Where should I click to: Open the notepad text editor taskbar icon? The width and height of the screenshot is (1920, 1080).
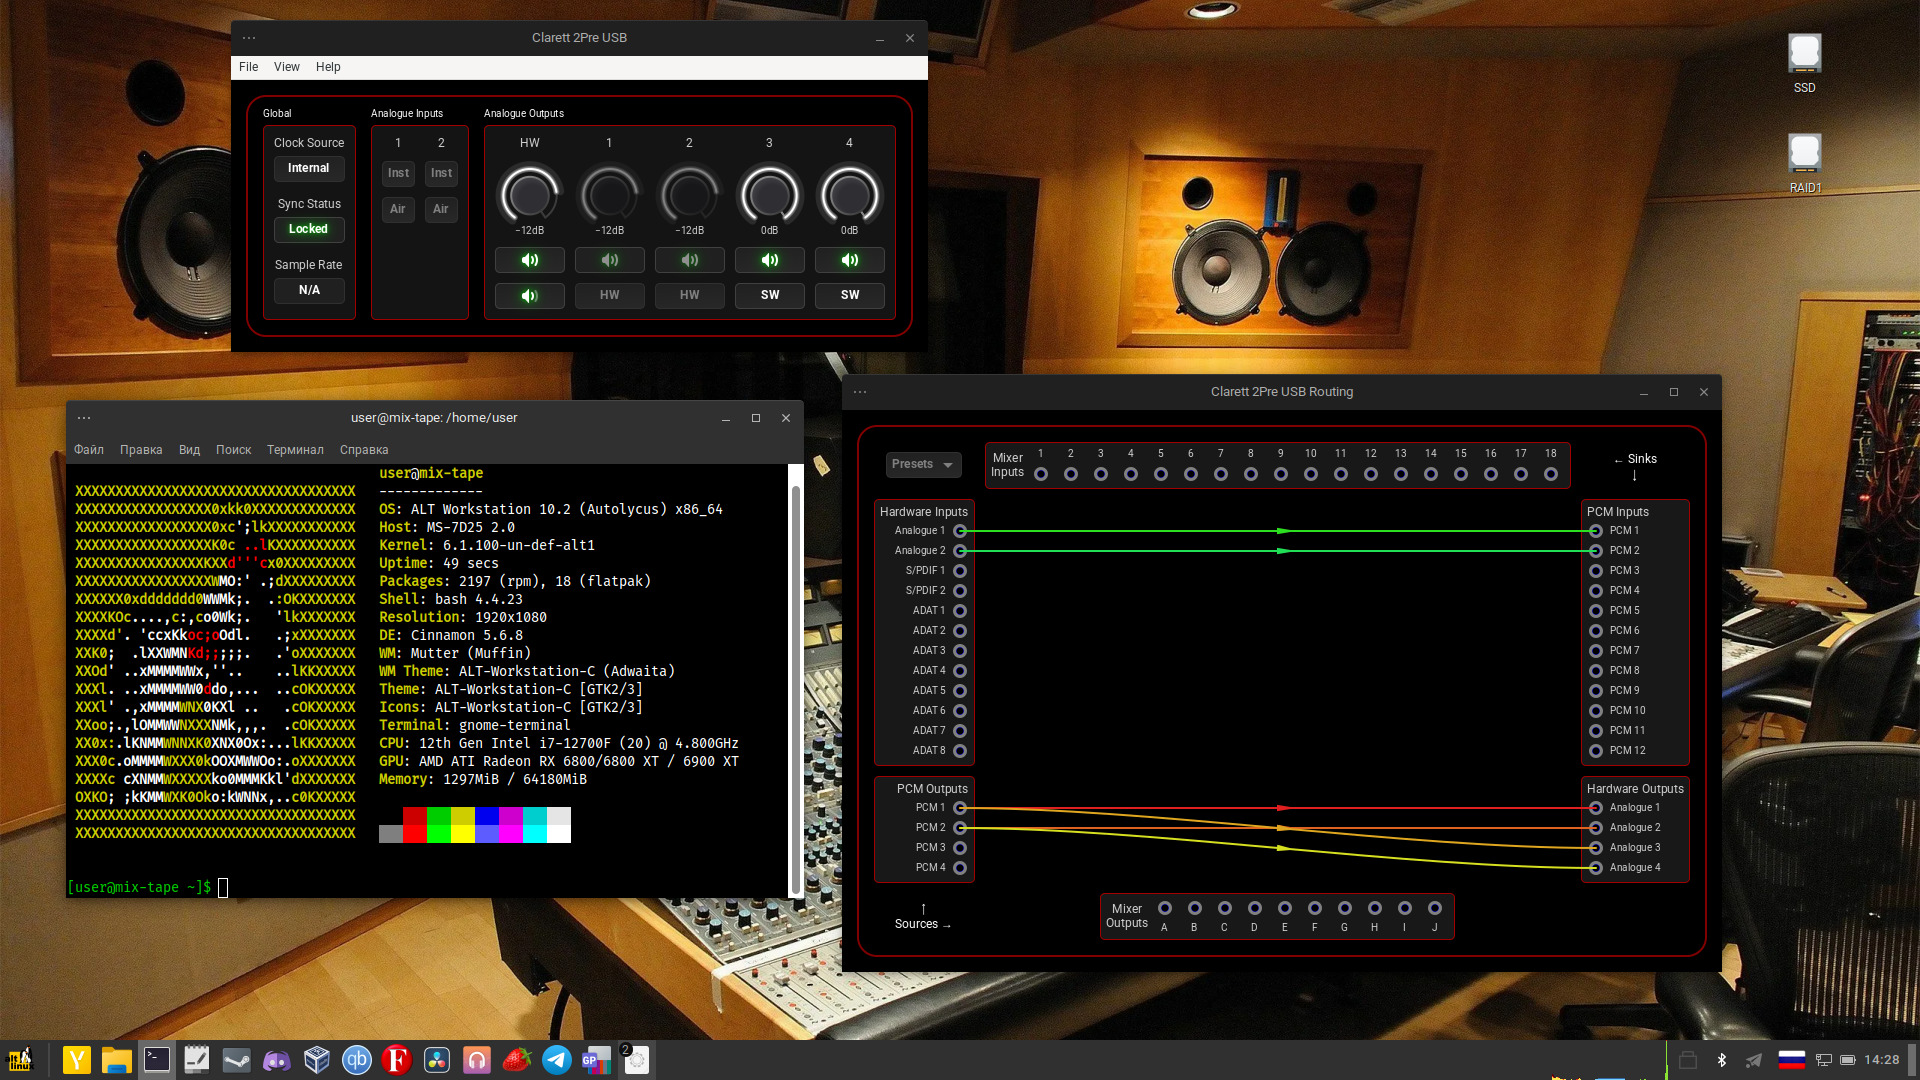coord(197,1059)
